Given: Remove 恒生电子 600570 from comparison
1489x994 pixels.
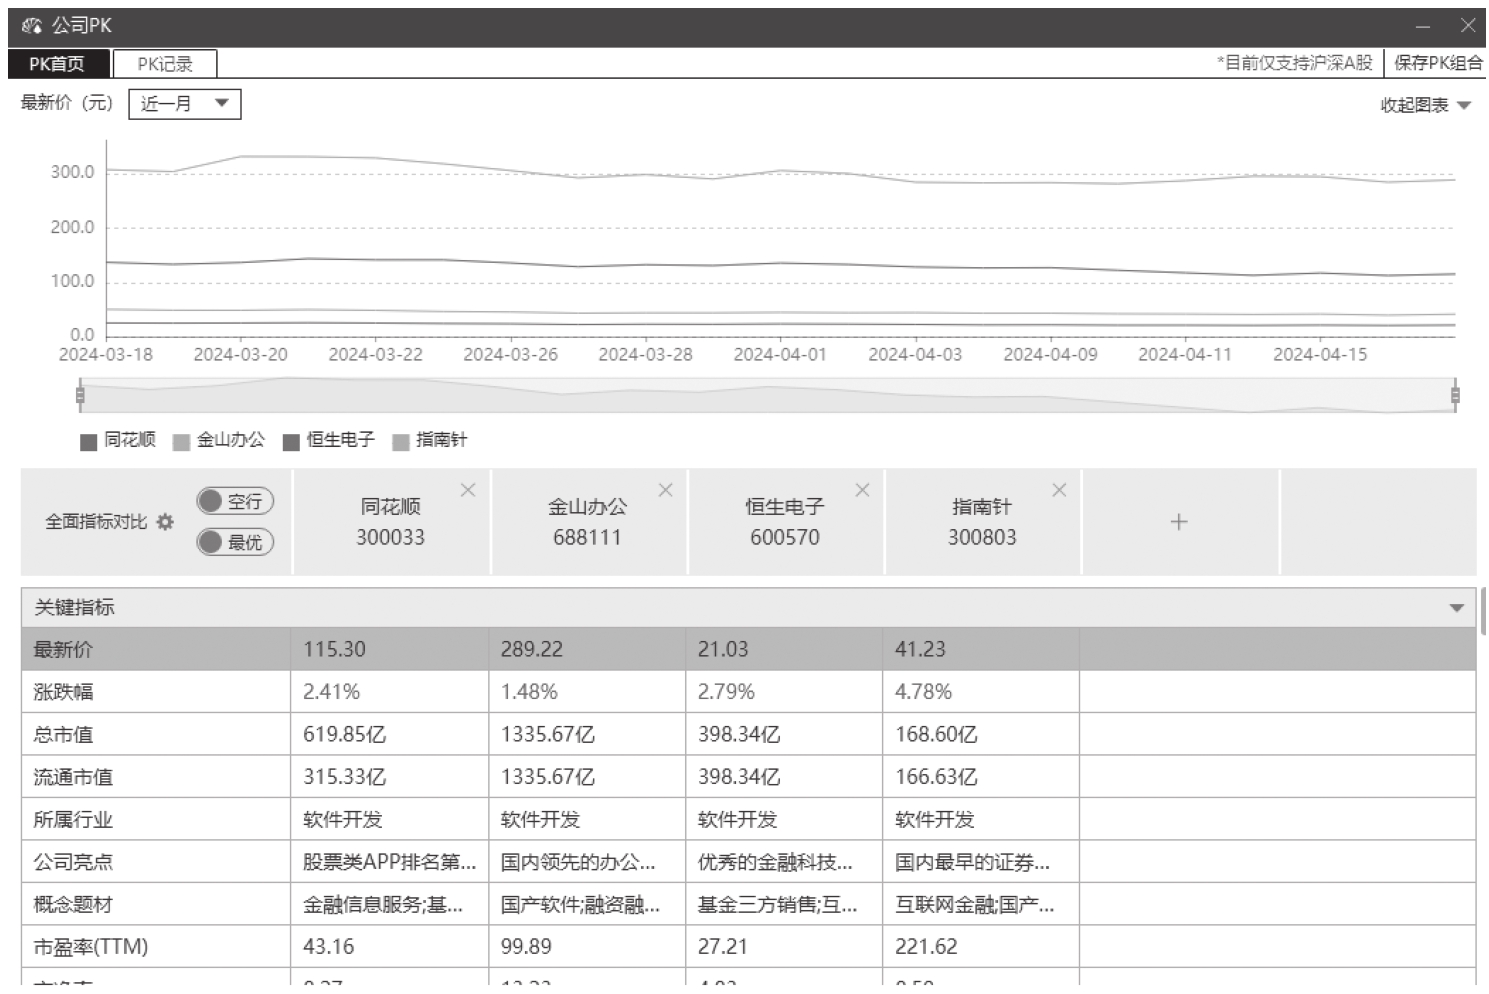Looking at the screenshot, I should (x=862, y=490).
